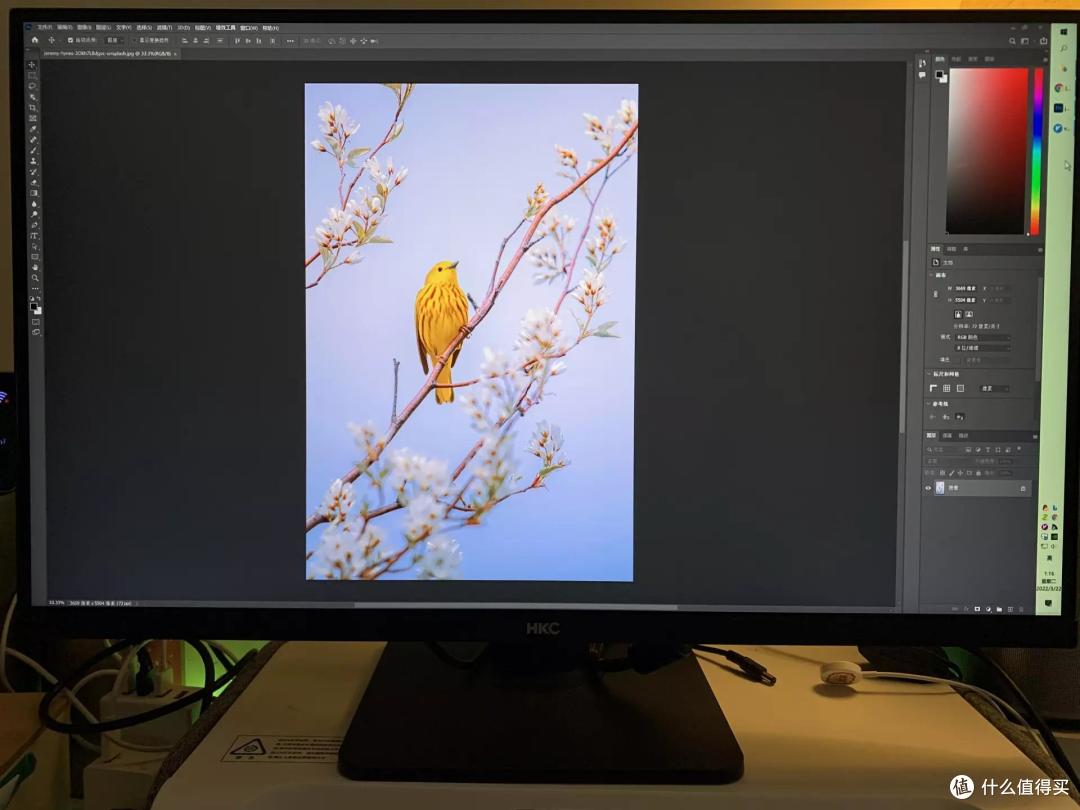
Task: Toggle the 自动选择 auto-select checkbox
Action: pyautogui.click(x=70, y=40)
